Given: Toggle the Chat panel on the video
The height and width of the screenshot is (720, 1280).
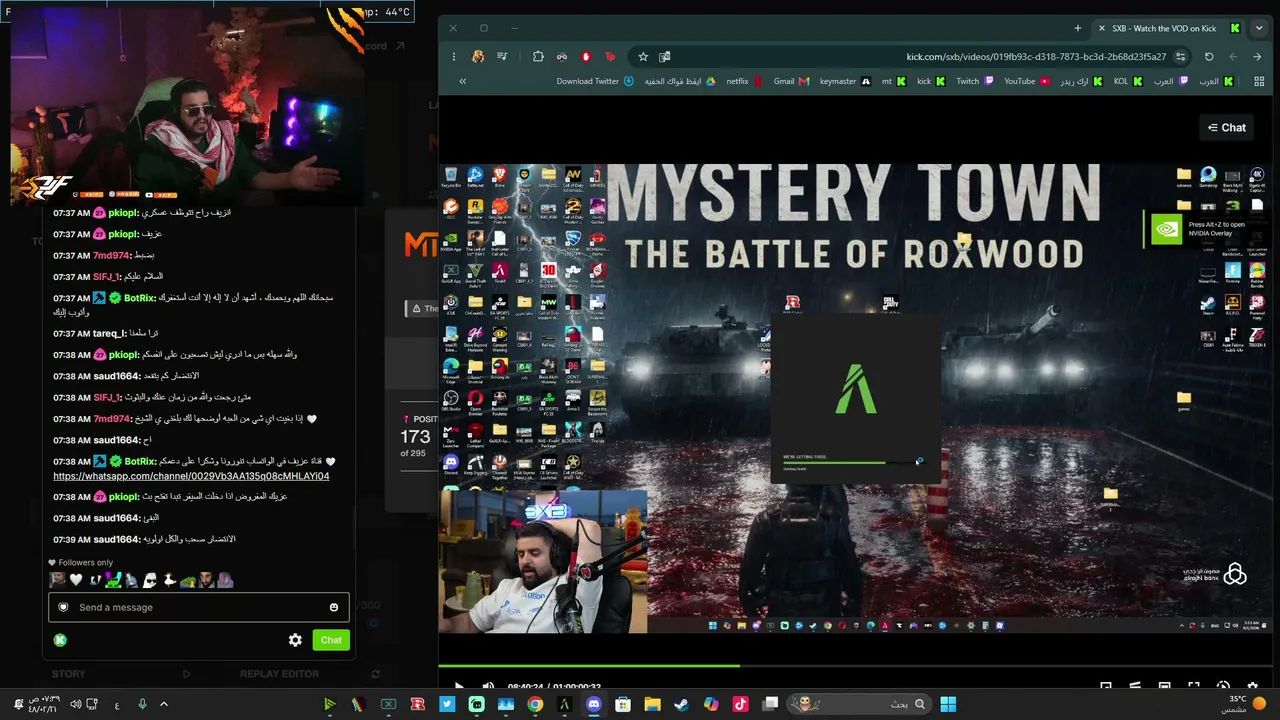Looking at the screenshot, I should [1226, 128].
